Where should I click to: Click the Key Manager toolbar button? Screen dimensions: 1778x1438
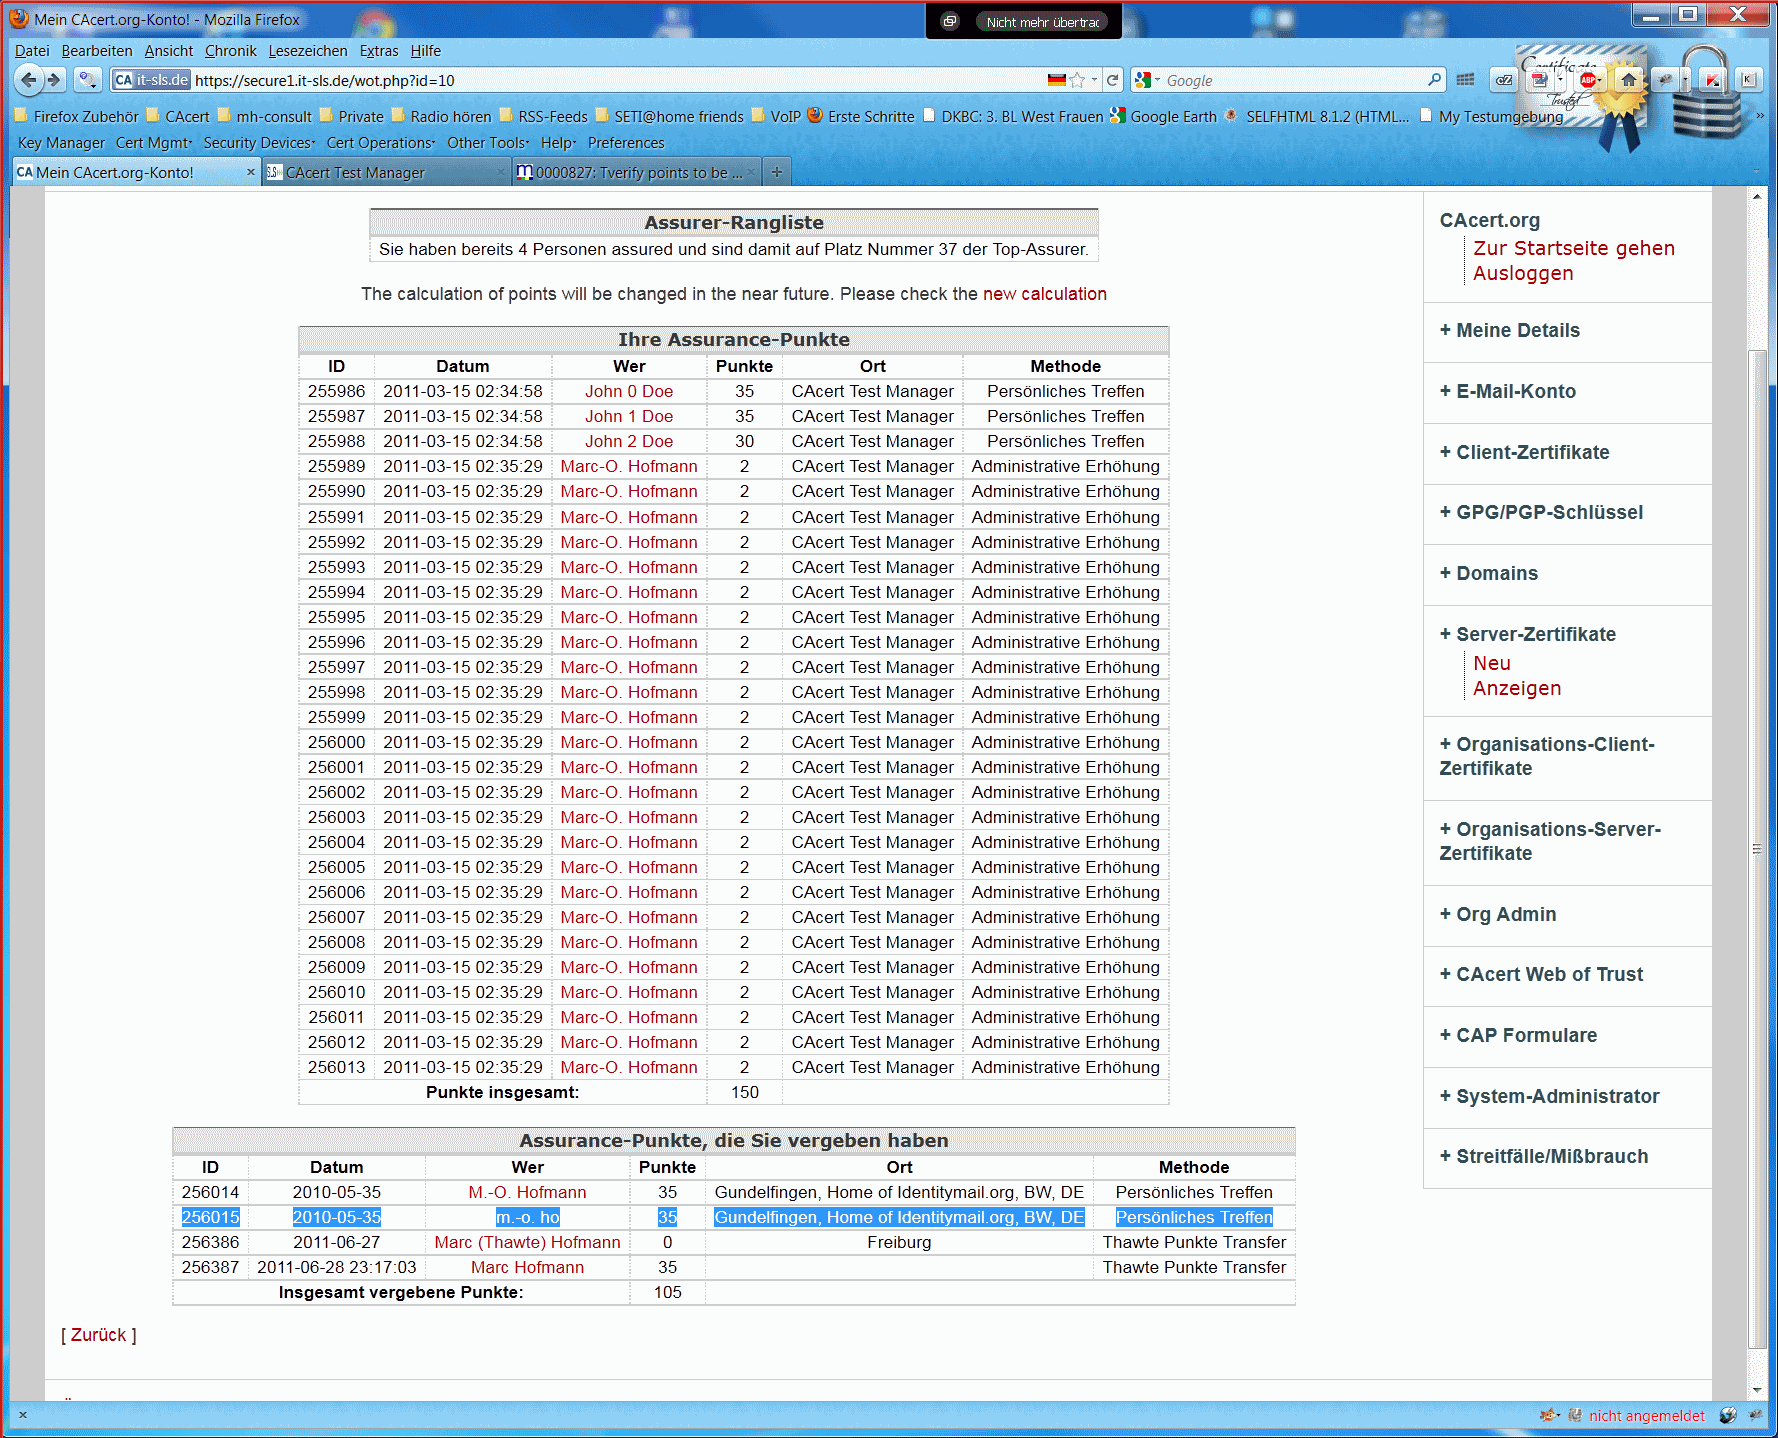pyautogui.click(x=61, y=143)
